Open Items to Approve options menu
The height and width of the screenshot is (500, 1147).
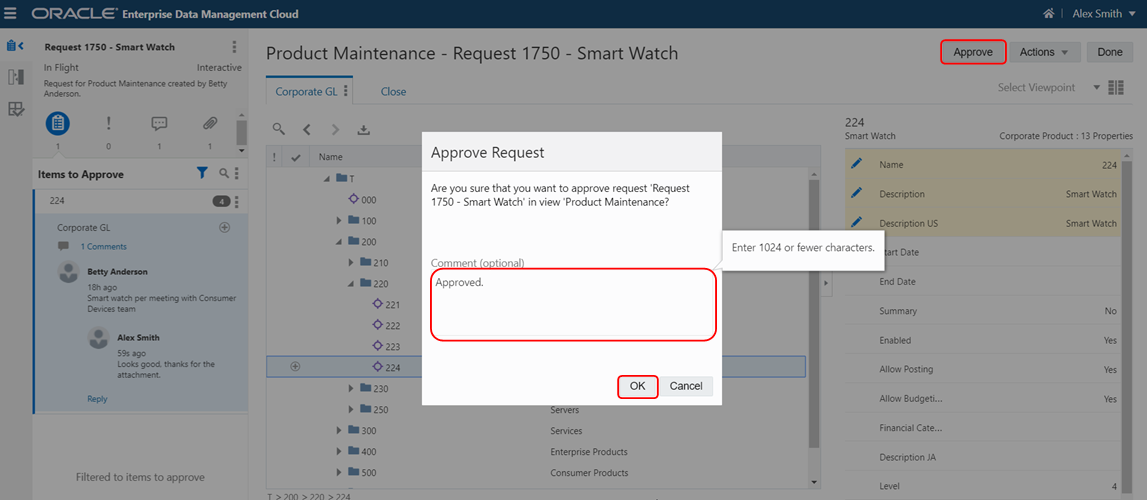(236, 173)
